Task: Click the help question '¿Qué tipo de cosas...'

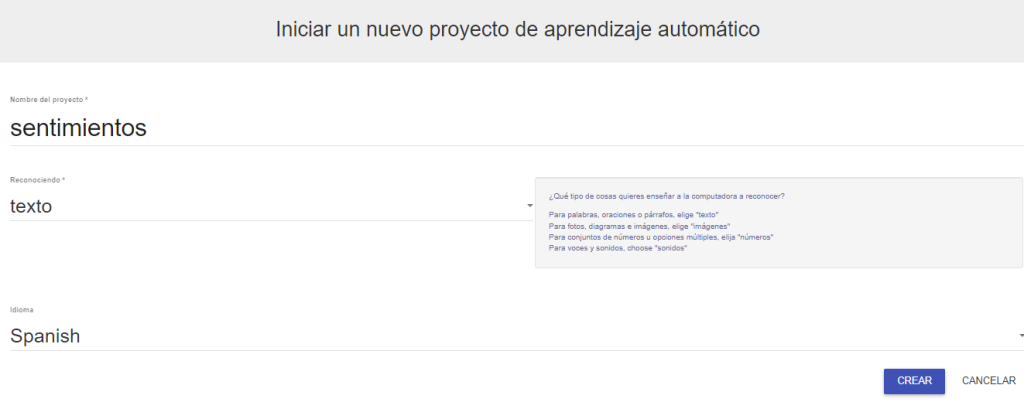Action: (x=667, y=196)
